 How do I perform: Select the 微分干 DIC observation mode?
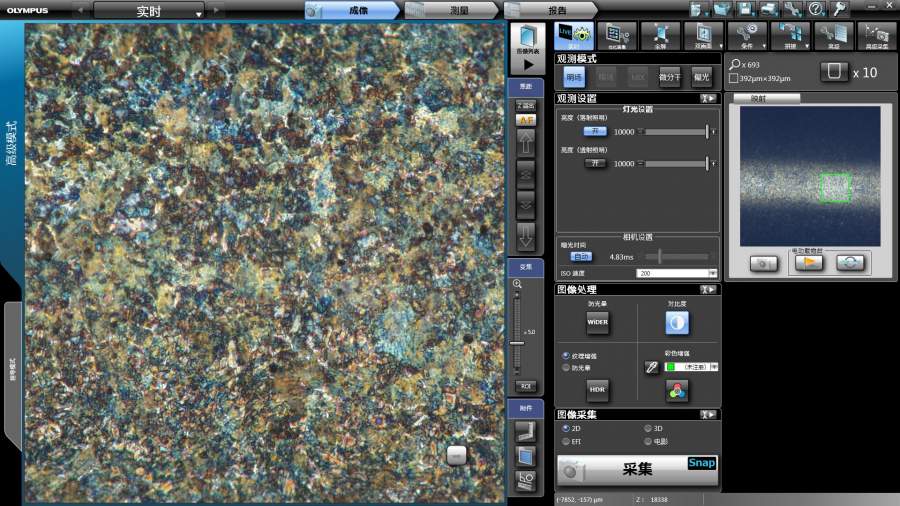point(670,77)
